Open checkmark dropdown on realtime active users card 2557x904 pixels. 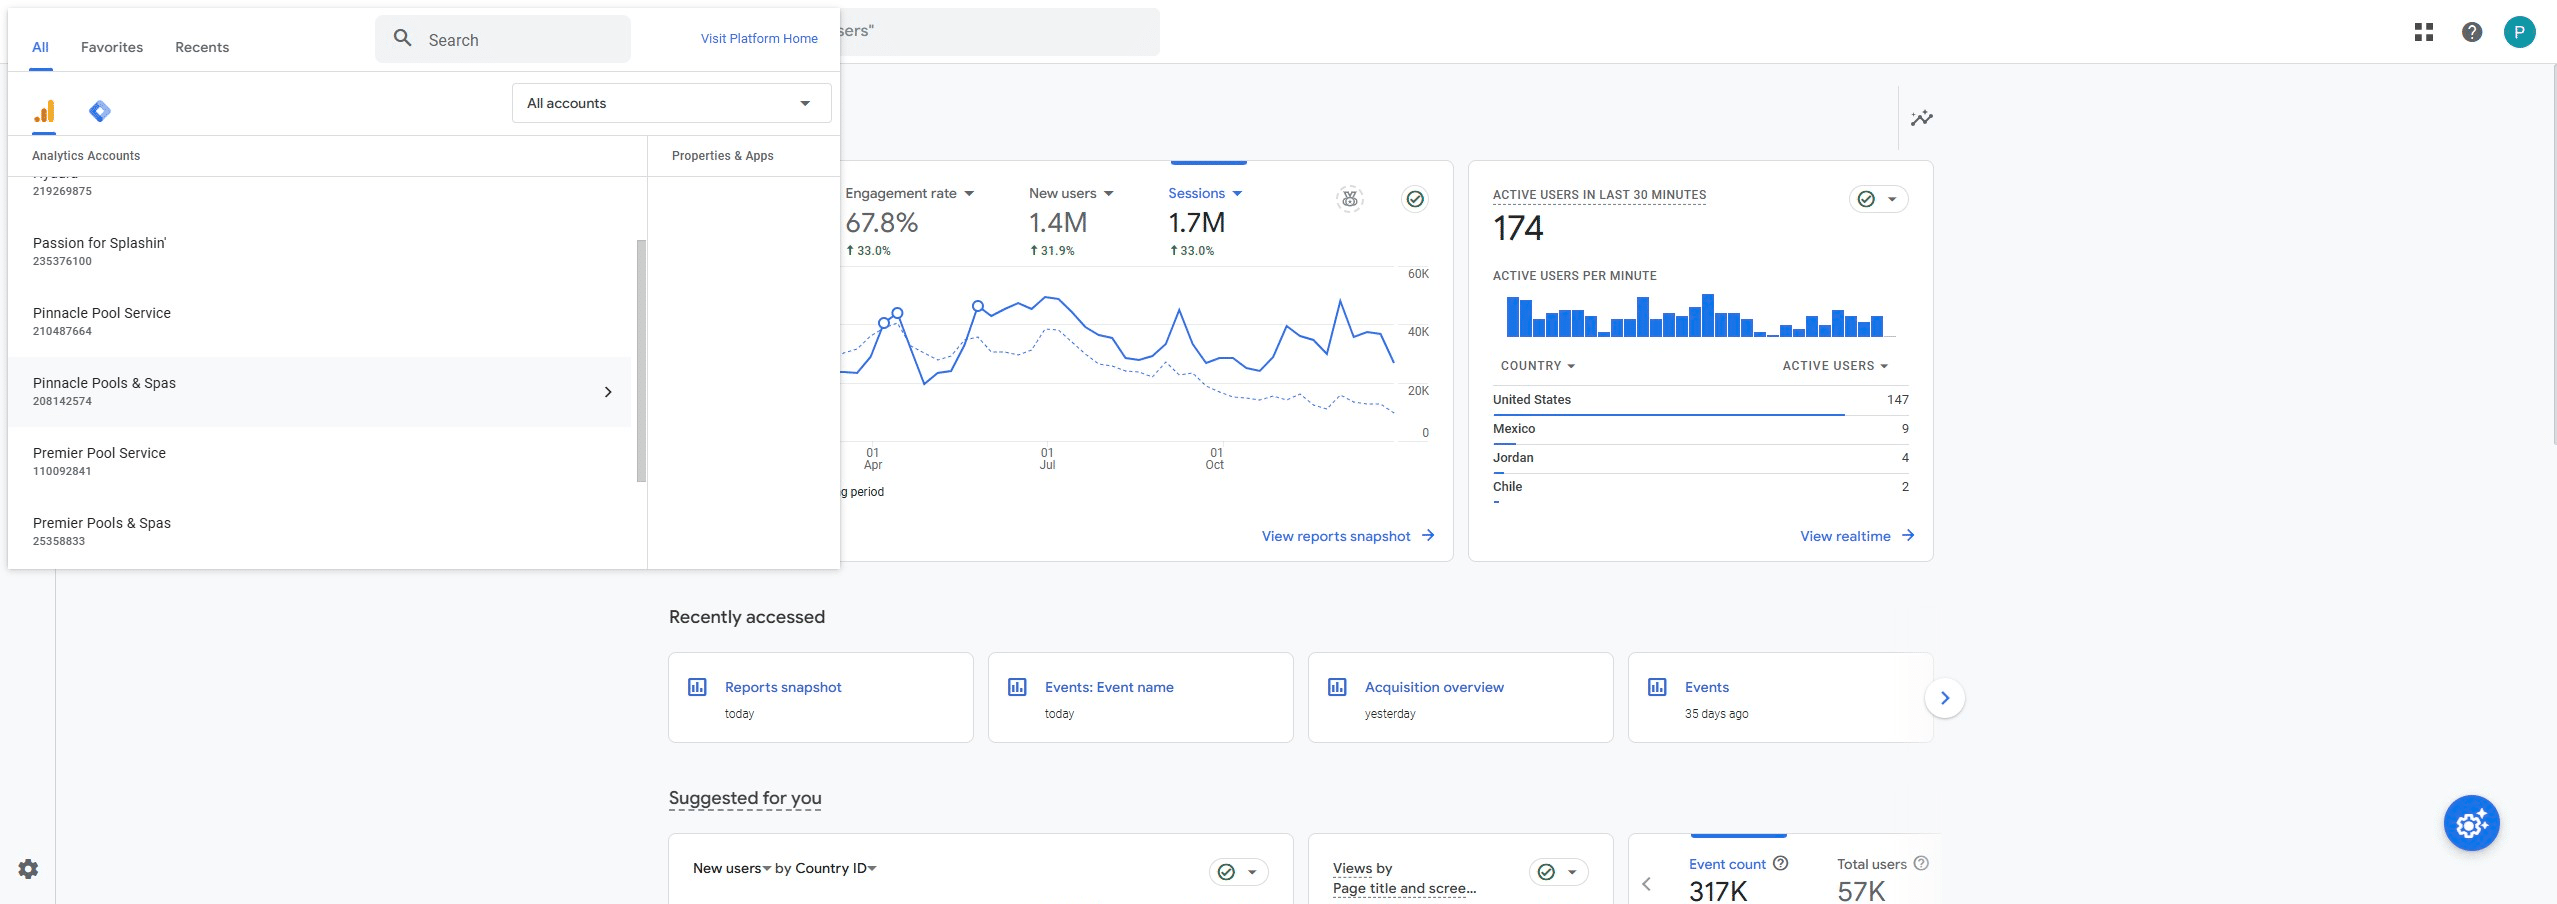pyautogui.click(x=1878, y=199)
